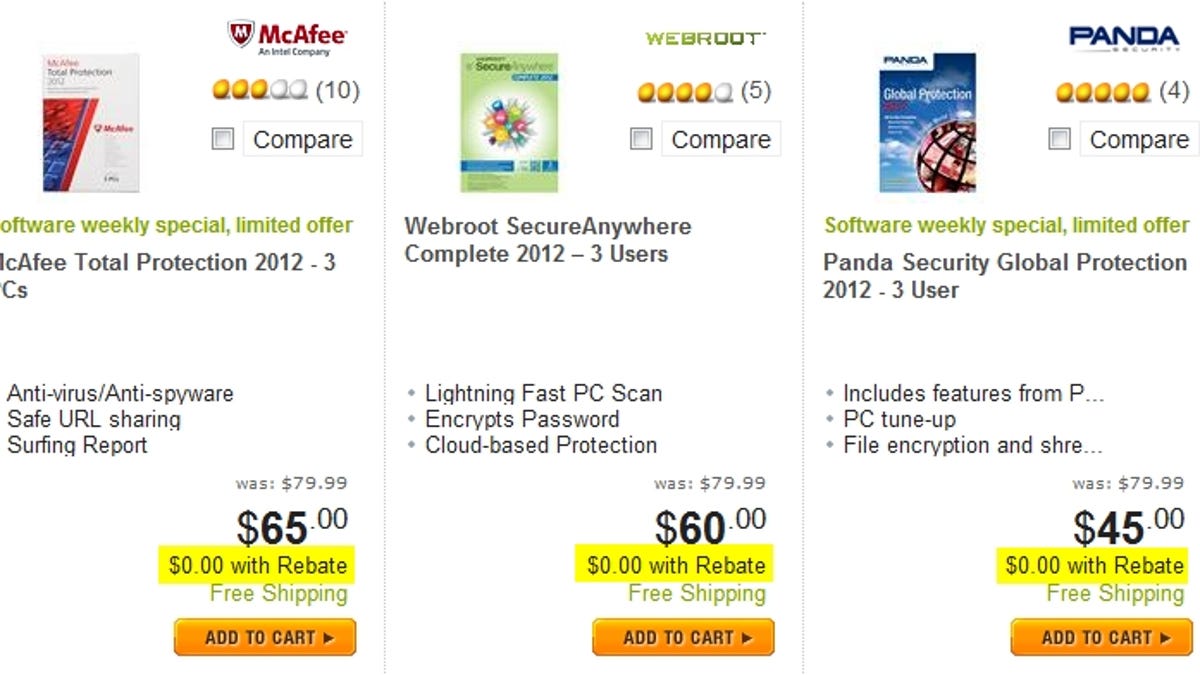
Task: Click McAfee Total Protection 2012 title link
Action: click(x=167, y=264)
